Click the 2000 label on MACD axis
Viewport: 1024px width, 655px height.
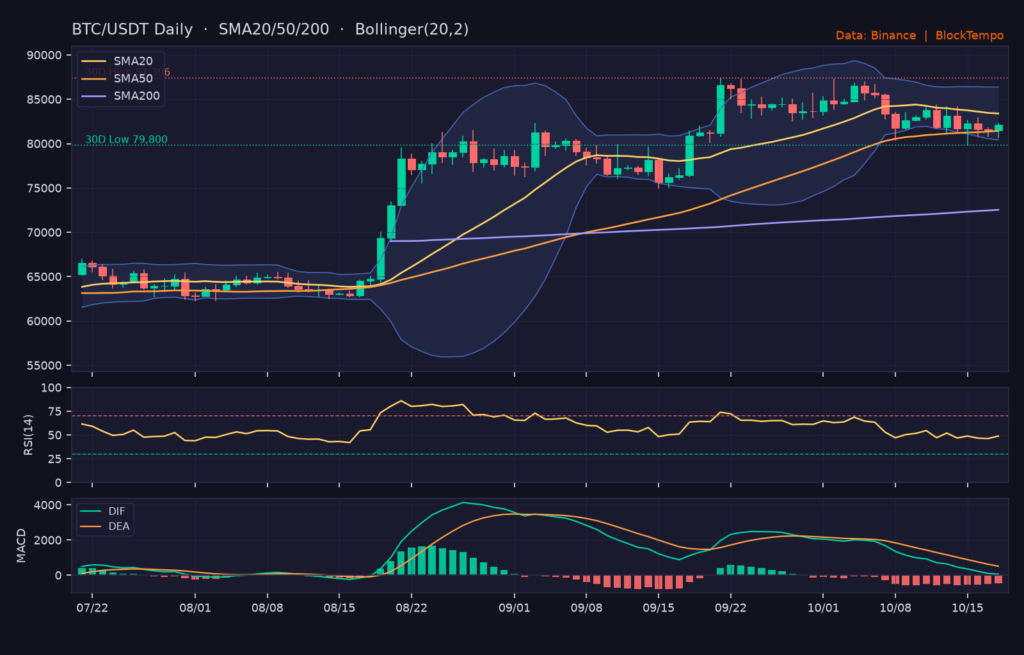pyautogui.click(x=48, y=541)
